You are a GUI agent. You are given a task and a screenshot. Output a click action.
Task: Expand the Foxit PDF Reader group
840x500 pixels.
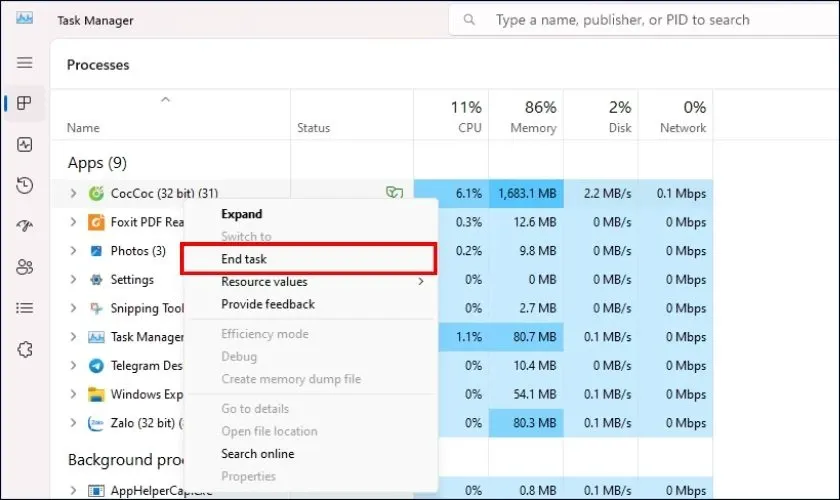coord(73,222)
